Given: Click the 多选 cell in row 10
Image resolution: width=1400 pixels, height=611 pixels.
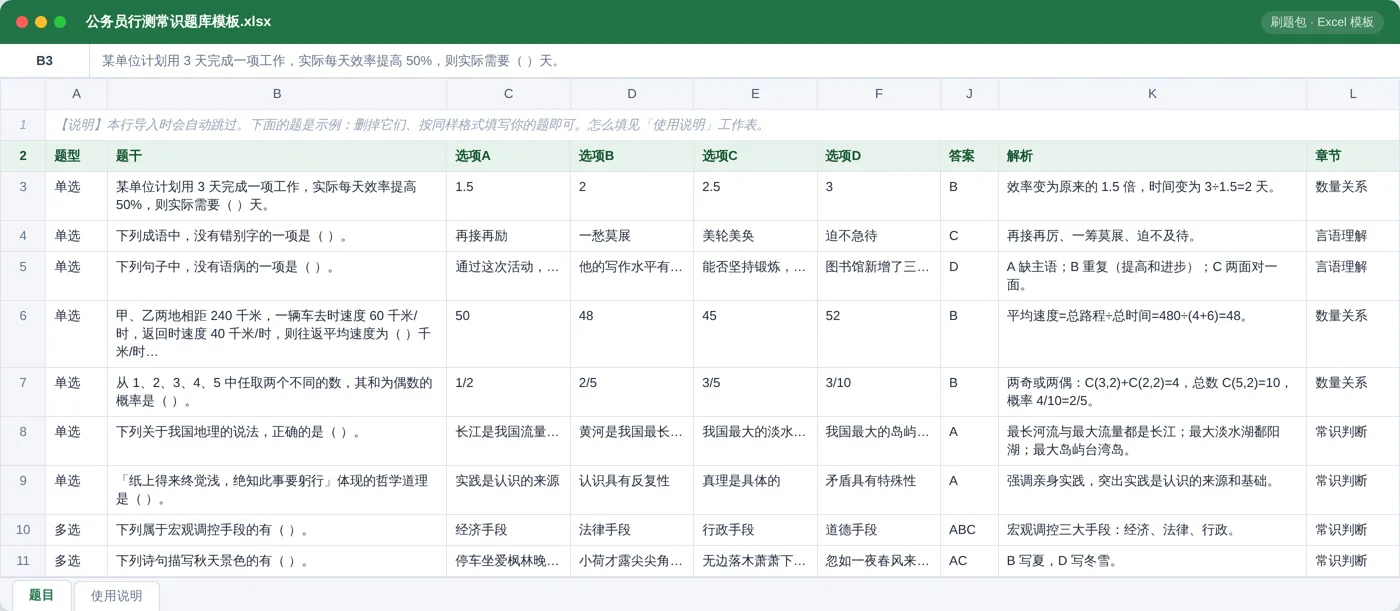Looking at the screenshot, I should coord(76,530).
